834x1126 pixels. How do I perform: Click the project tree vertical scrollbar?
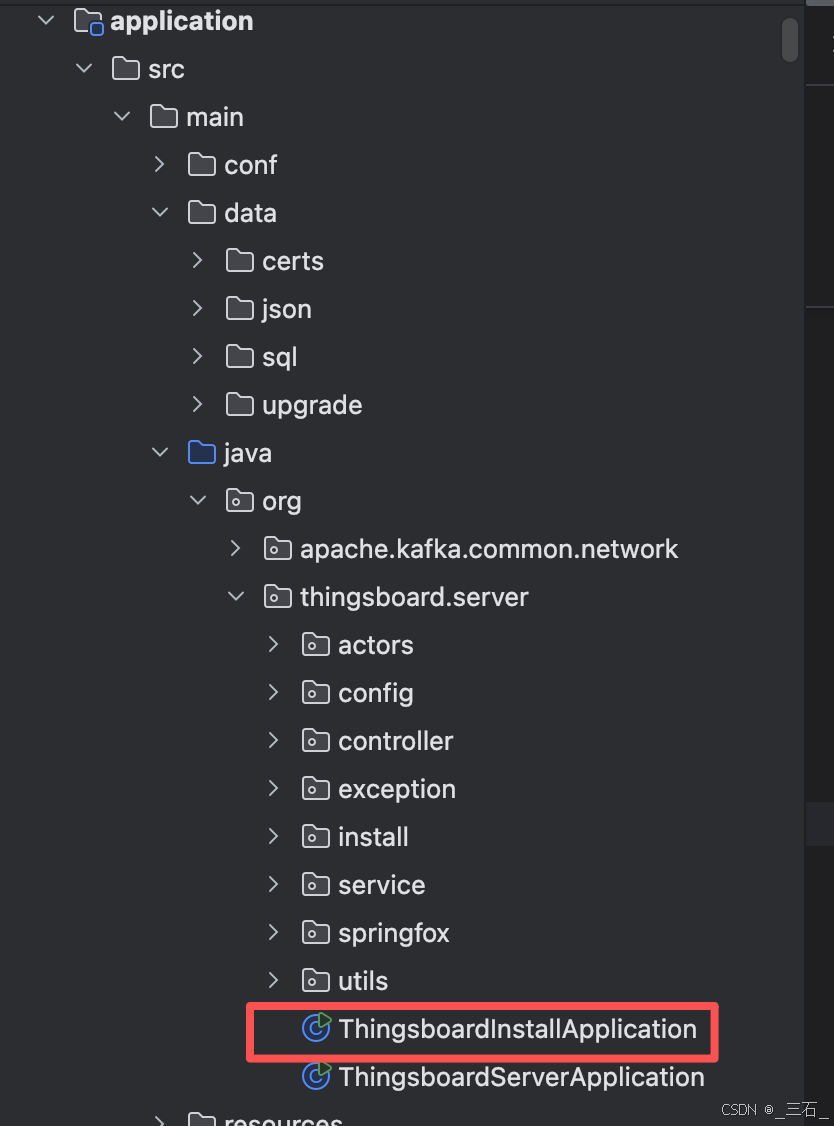pos(790,39)
